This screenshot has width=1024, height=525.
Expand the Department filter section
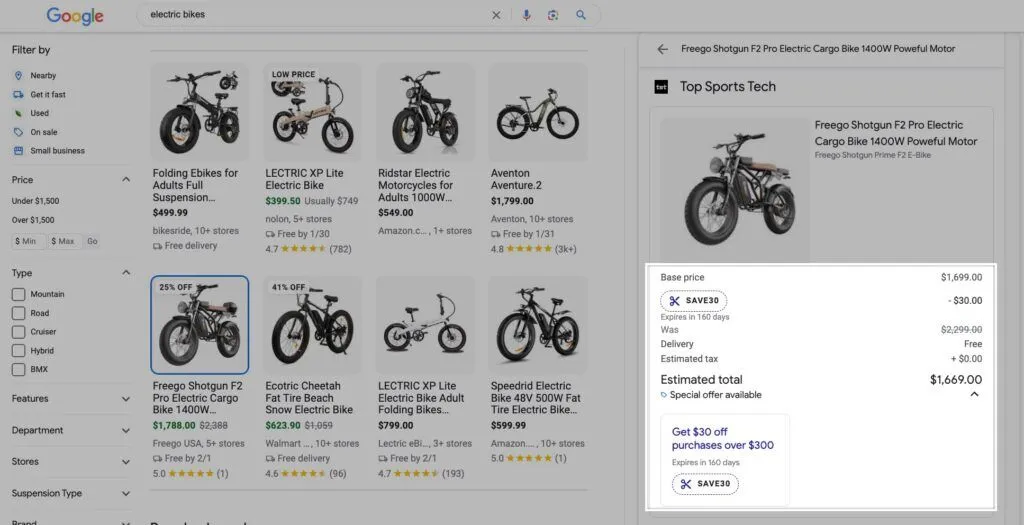[126, 431]
